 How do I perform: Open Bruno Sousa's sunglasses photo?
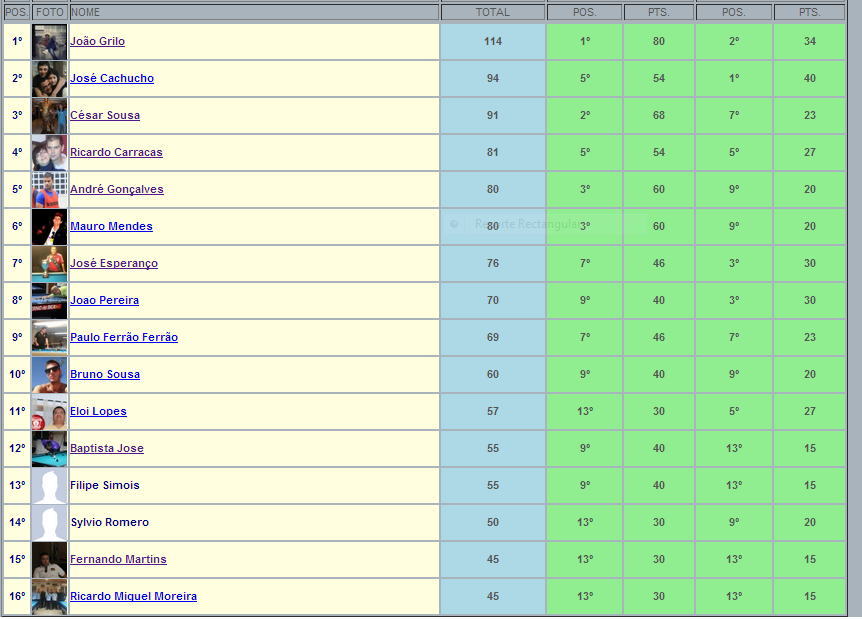pos(49,375)
